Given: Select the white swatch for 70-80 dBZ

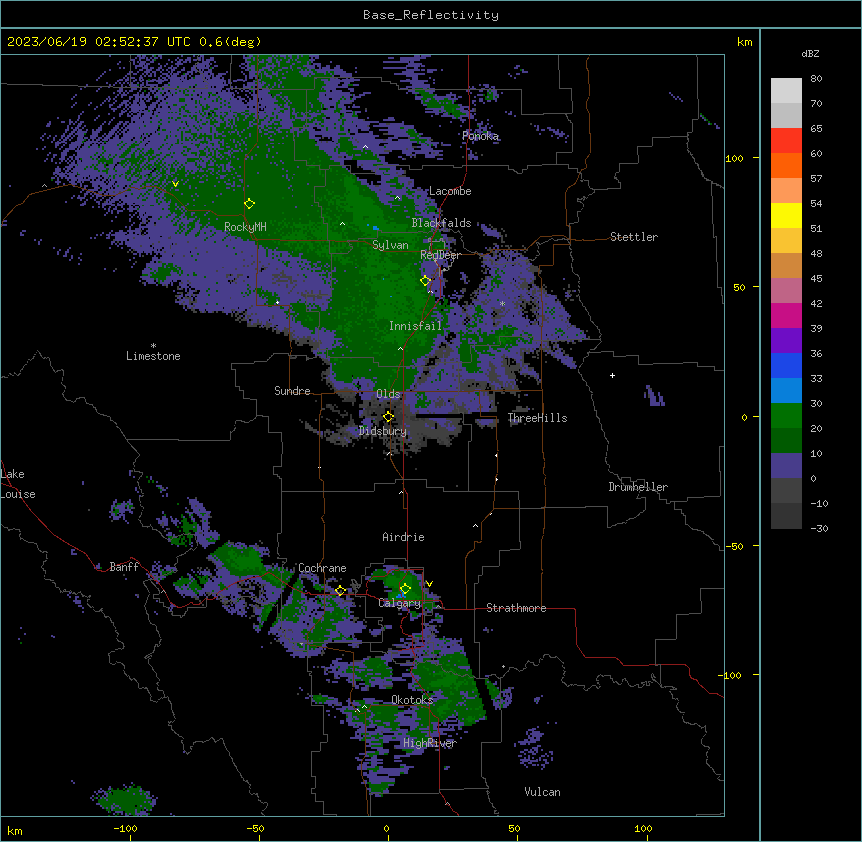Looking at the screenshot, I should 786,91.
